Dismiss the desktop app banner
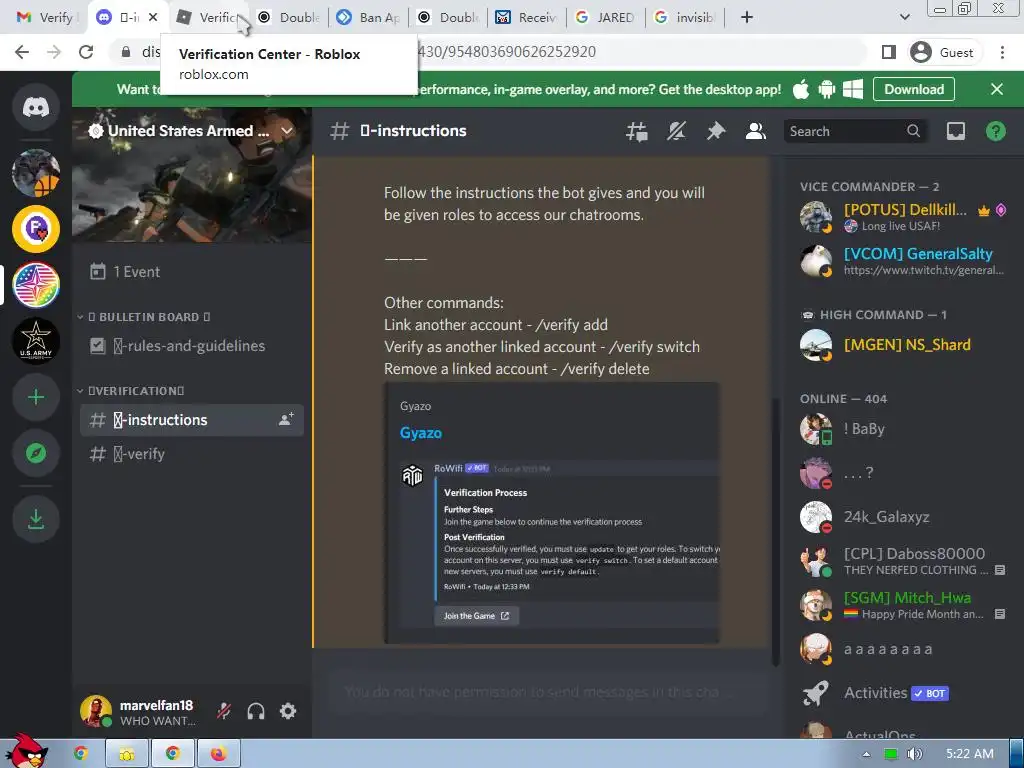 point(997,89)
